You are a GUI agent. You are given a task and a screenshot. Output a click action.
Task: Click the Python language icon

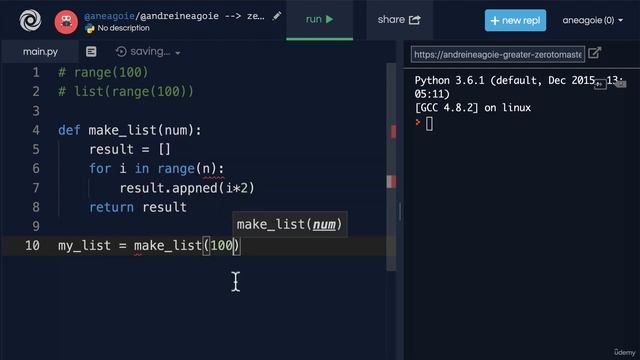89,28
